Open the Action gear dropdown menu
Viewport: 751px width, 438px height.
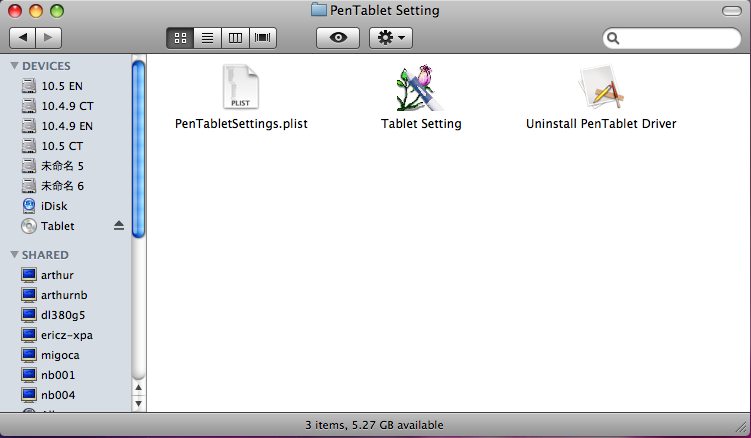pyautogui.click(x=391, y=38)
